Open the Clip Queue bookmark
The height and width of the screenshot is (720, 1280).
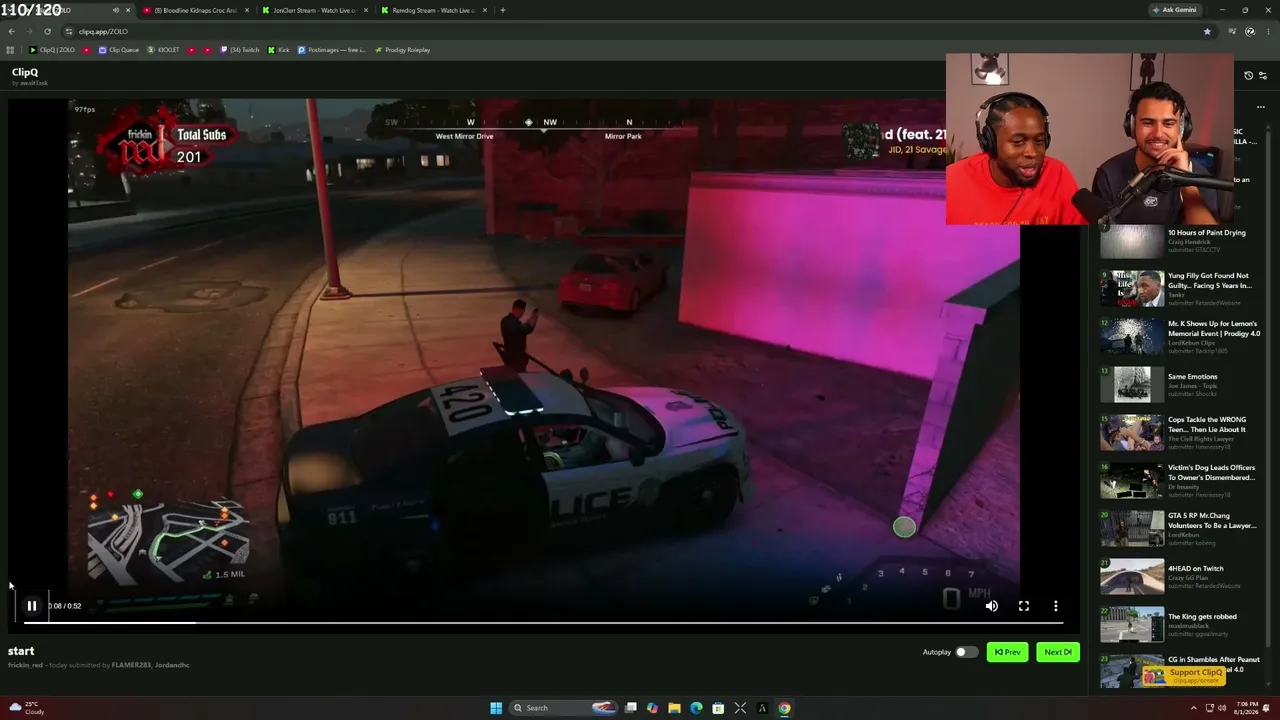119,50
